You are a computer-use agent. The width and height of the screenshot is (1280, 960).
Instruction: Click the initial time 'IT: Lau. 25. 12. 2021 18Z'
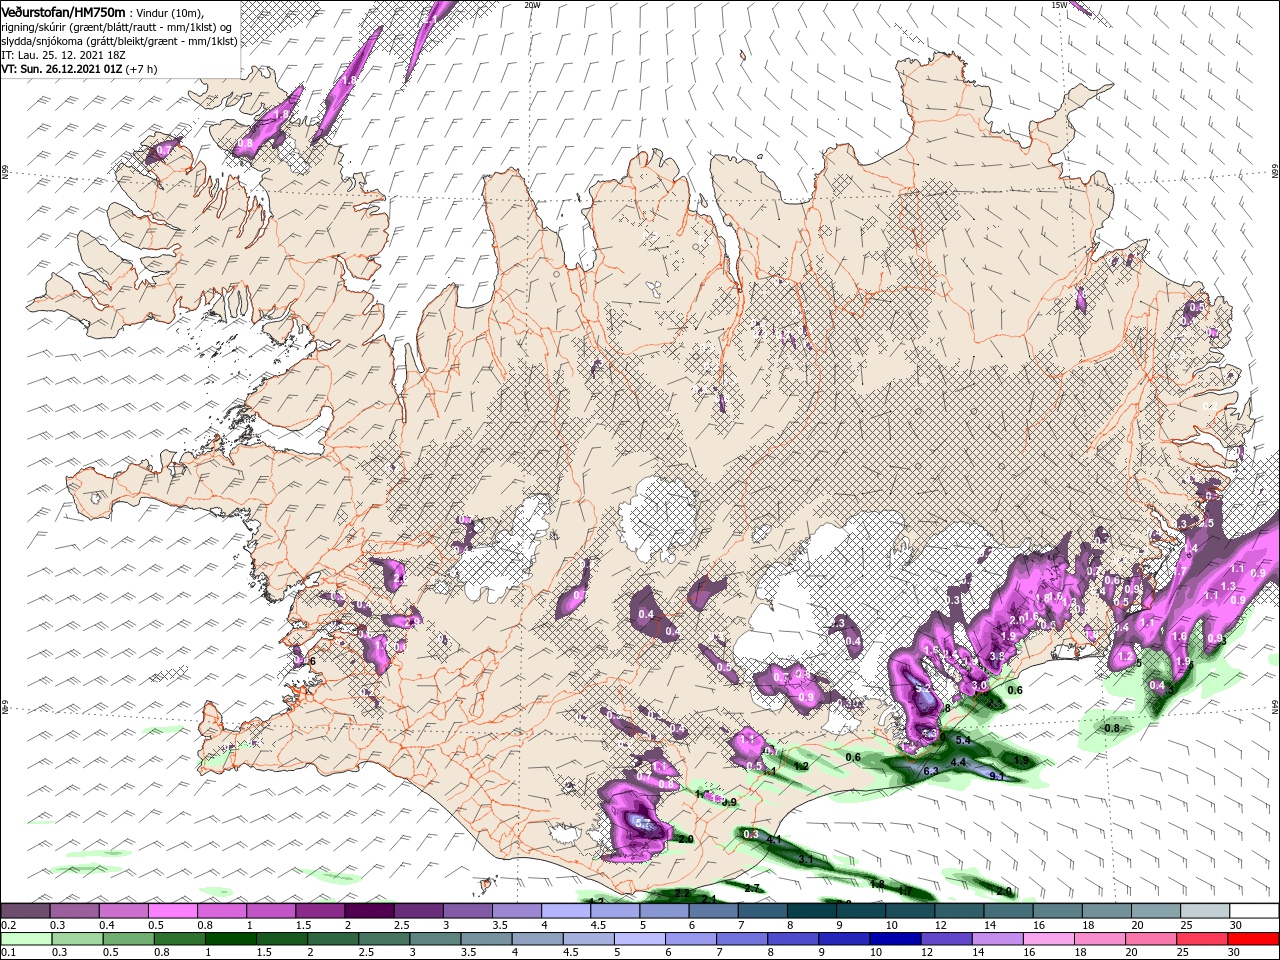click(x=63, y=55)
